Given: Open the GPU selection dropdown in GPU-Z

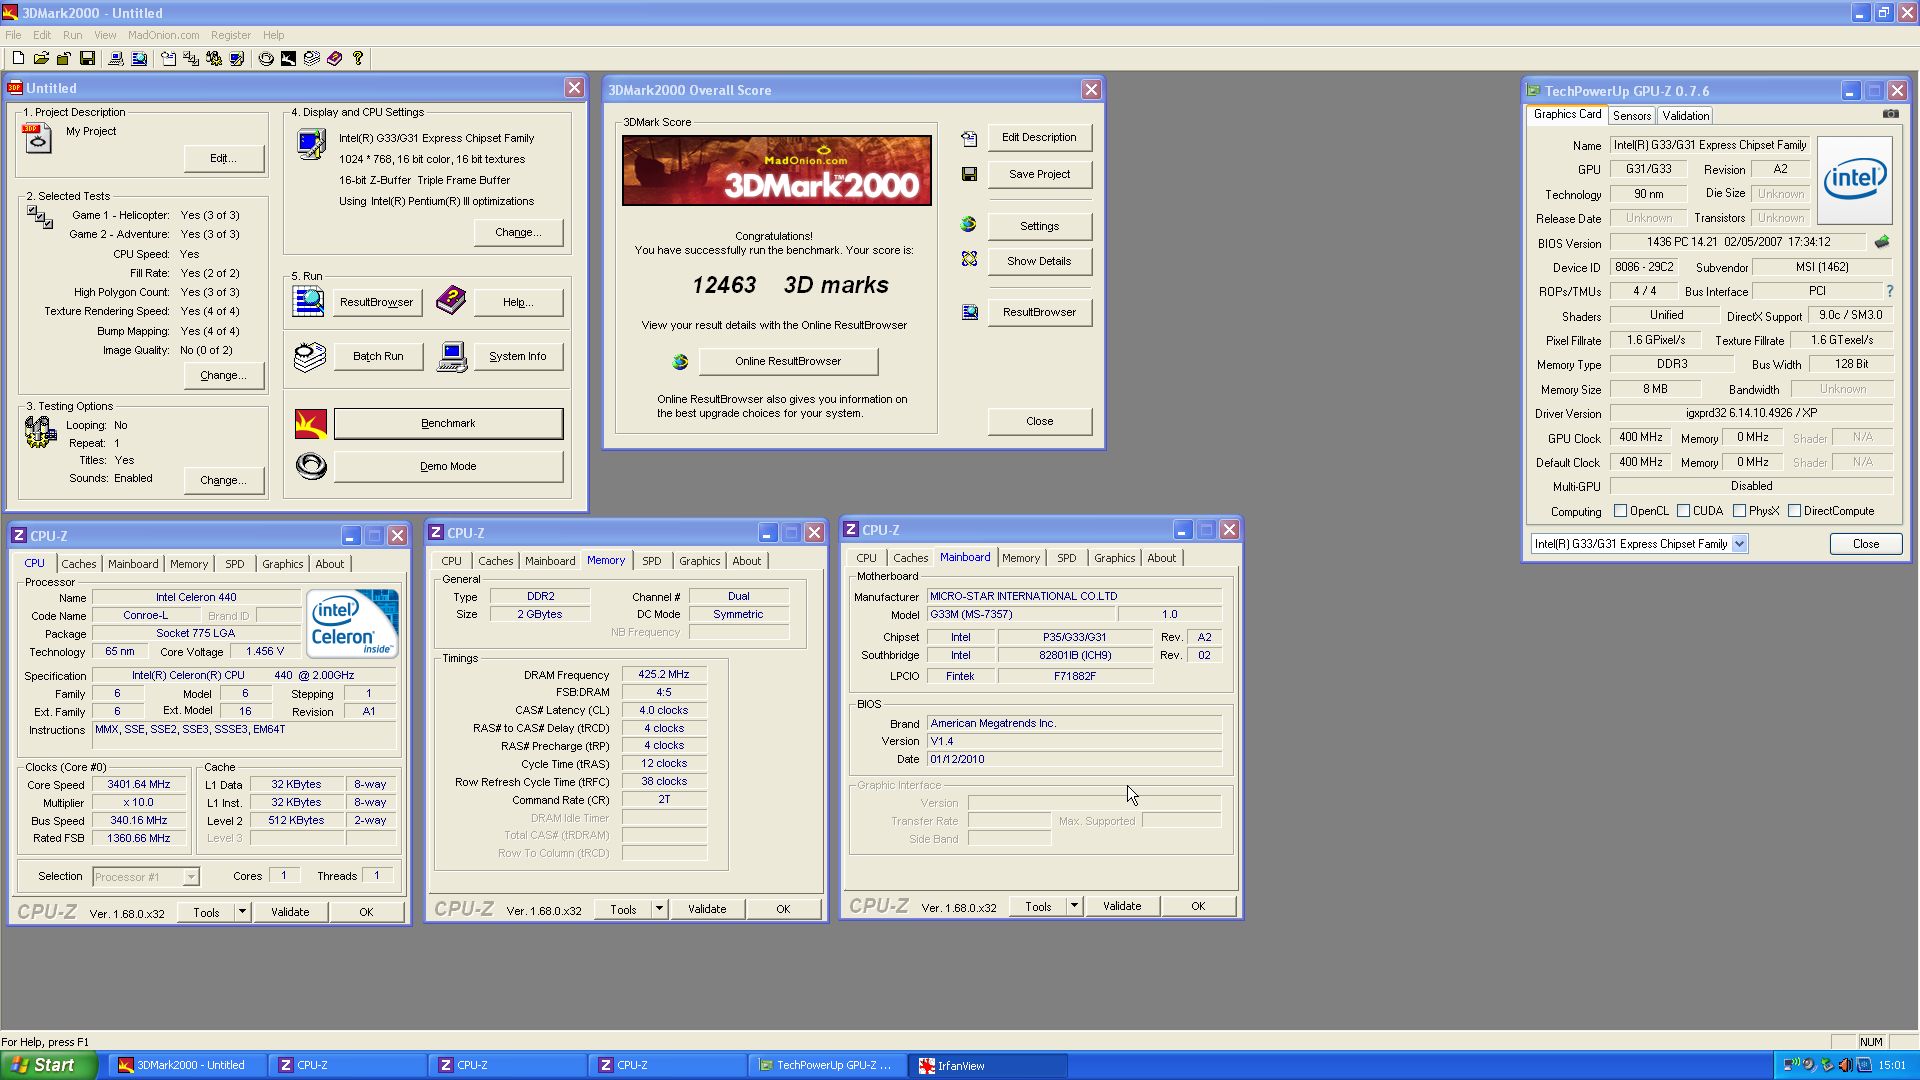Looking at the screenshot, I should (1739, 544).
